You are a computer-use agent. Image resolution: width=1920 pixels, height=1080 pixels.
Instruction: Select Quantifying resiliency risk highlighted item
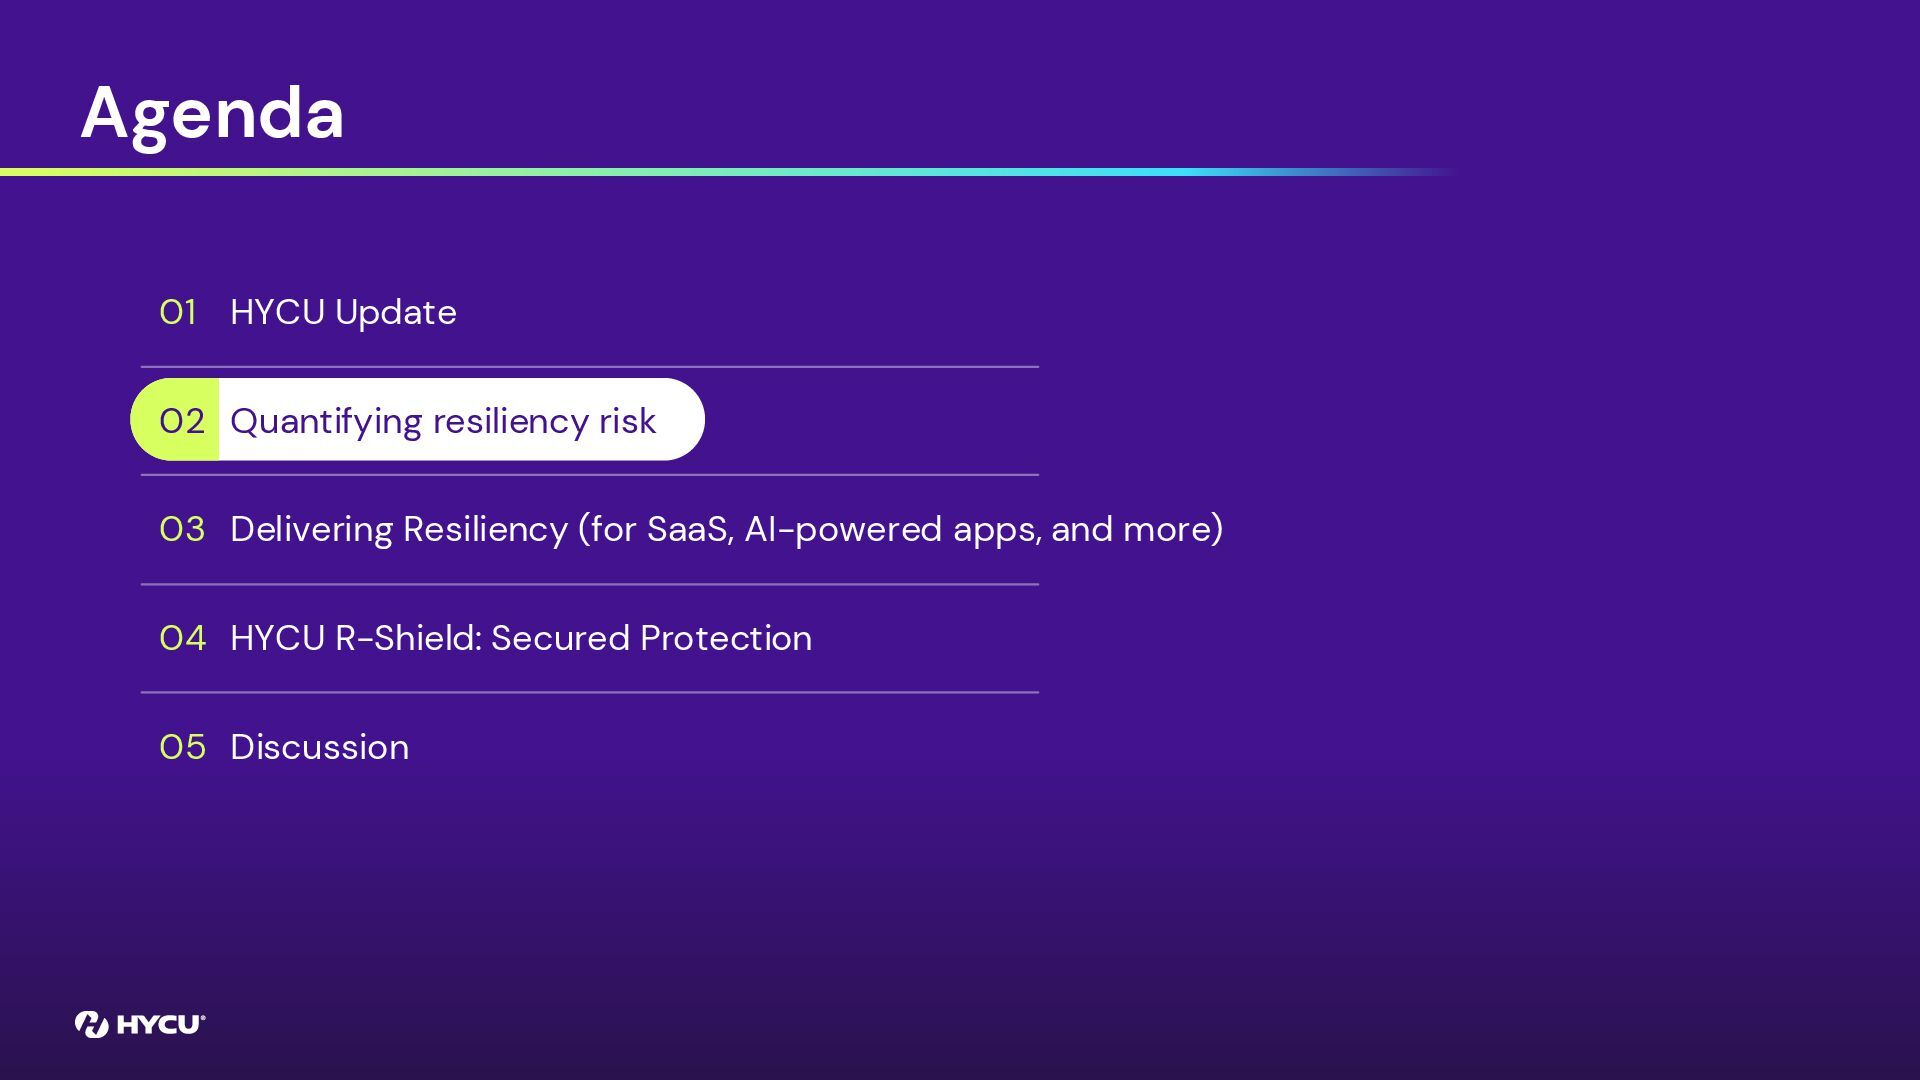point(443,421)
